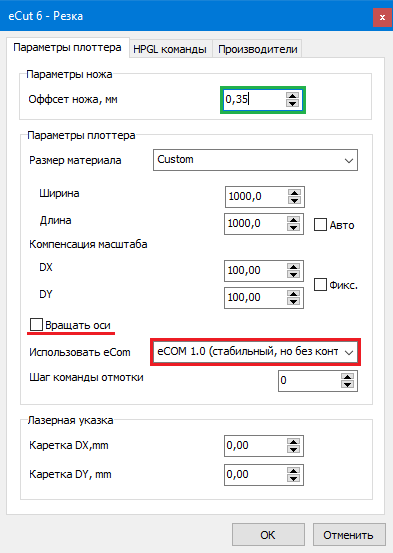Open the Размер материала dropdown
Image resolution: width=393 pixels, height=553 pixels.
(x=255, y=160)
